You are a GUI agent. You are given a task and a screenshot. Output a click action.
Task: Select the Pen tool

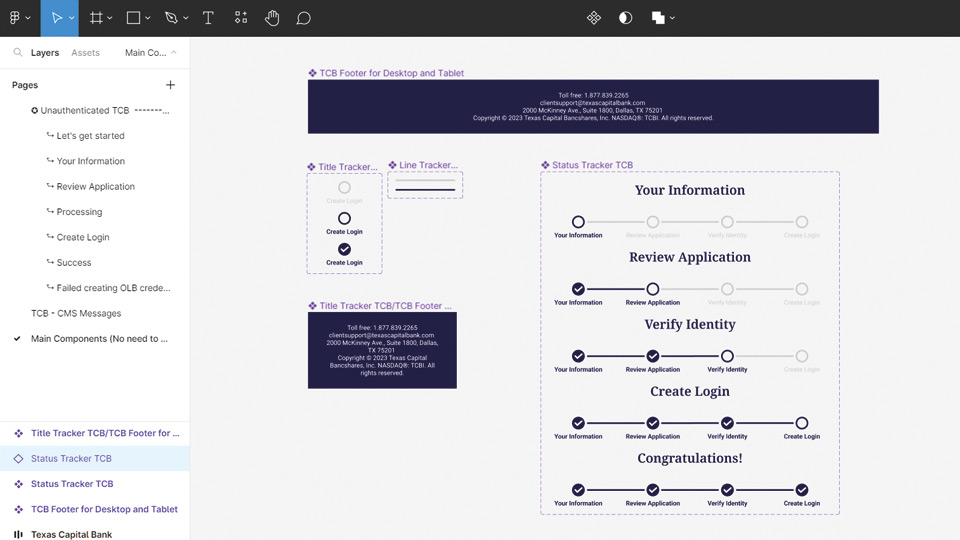point(171,18)
